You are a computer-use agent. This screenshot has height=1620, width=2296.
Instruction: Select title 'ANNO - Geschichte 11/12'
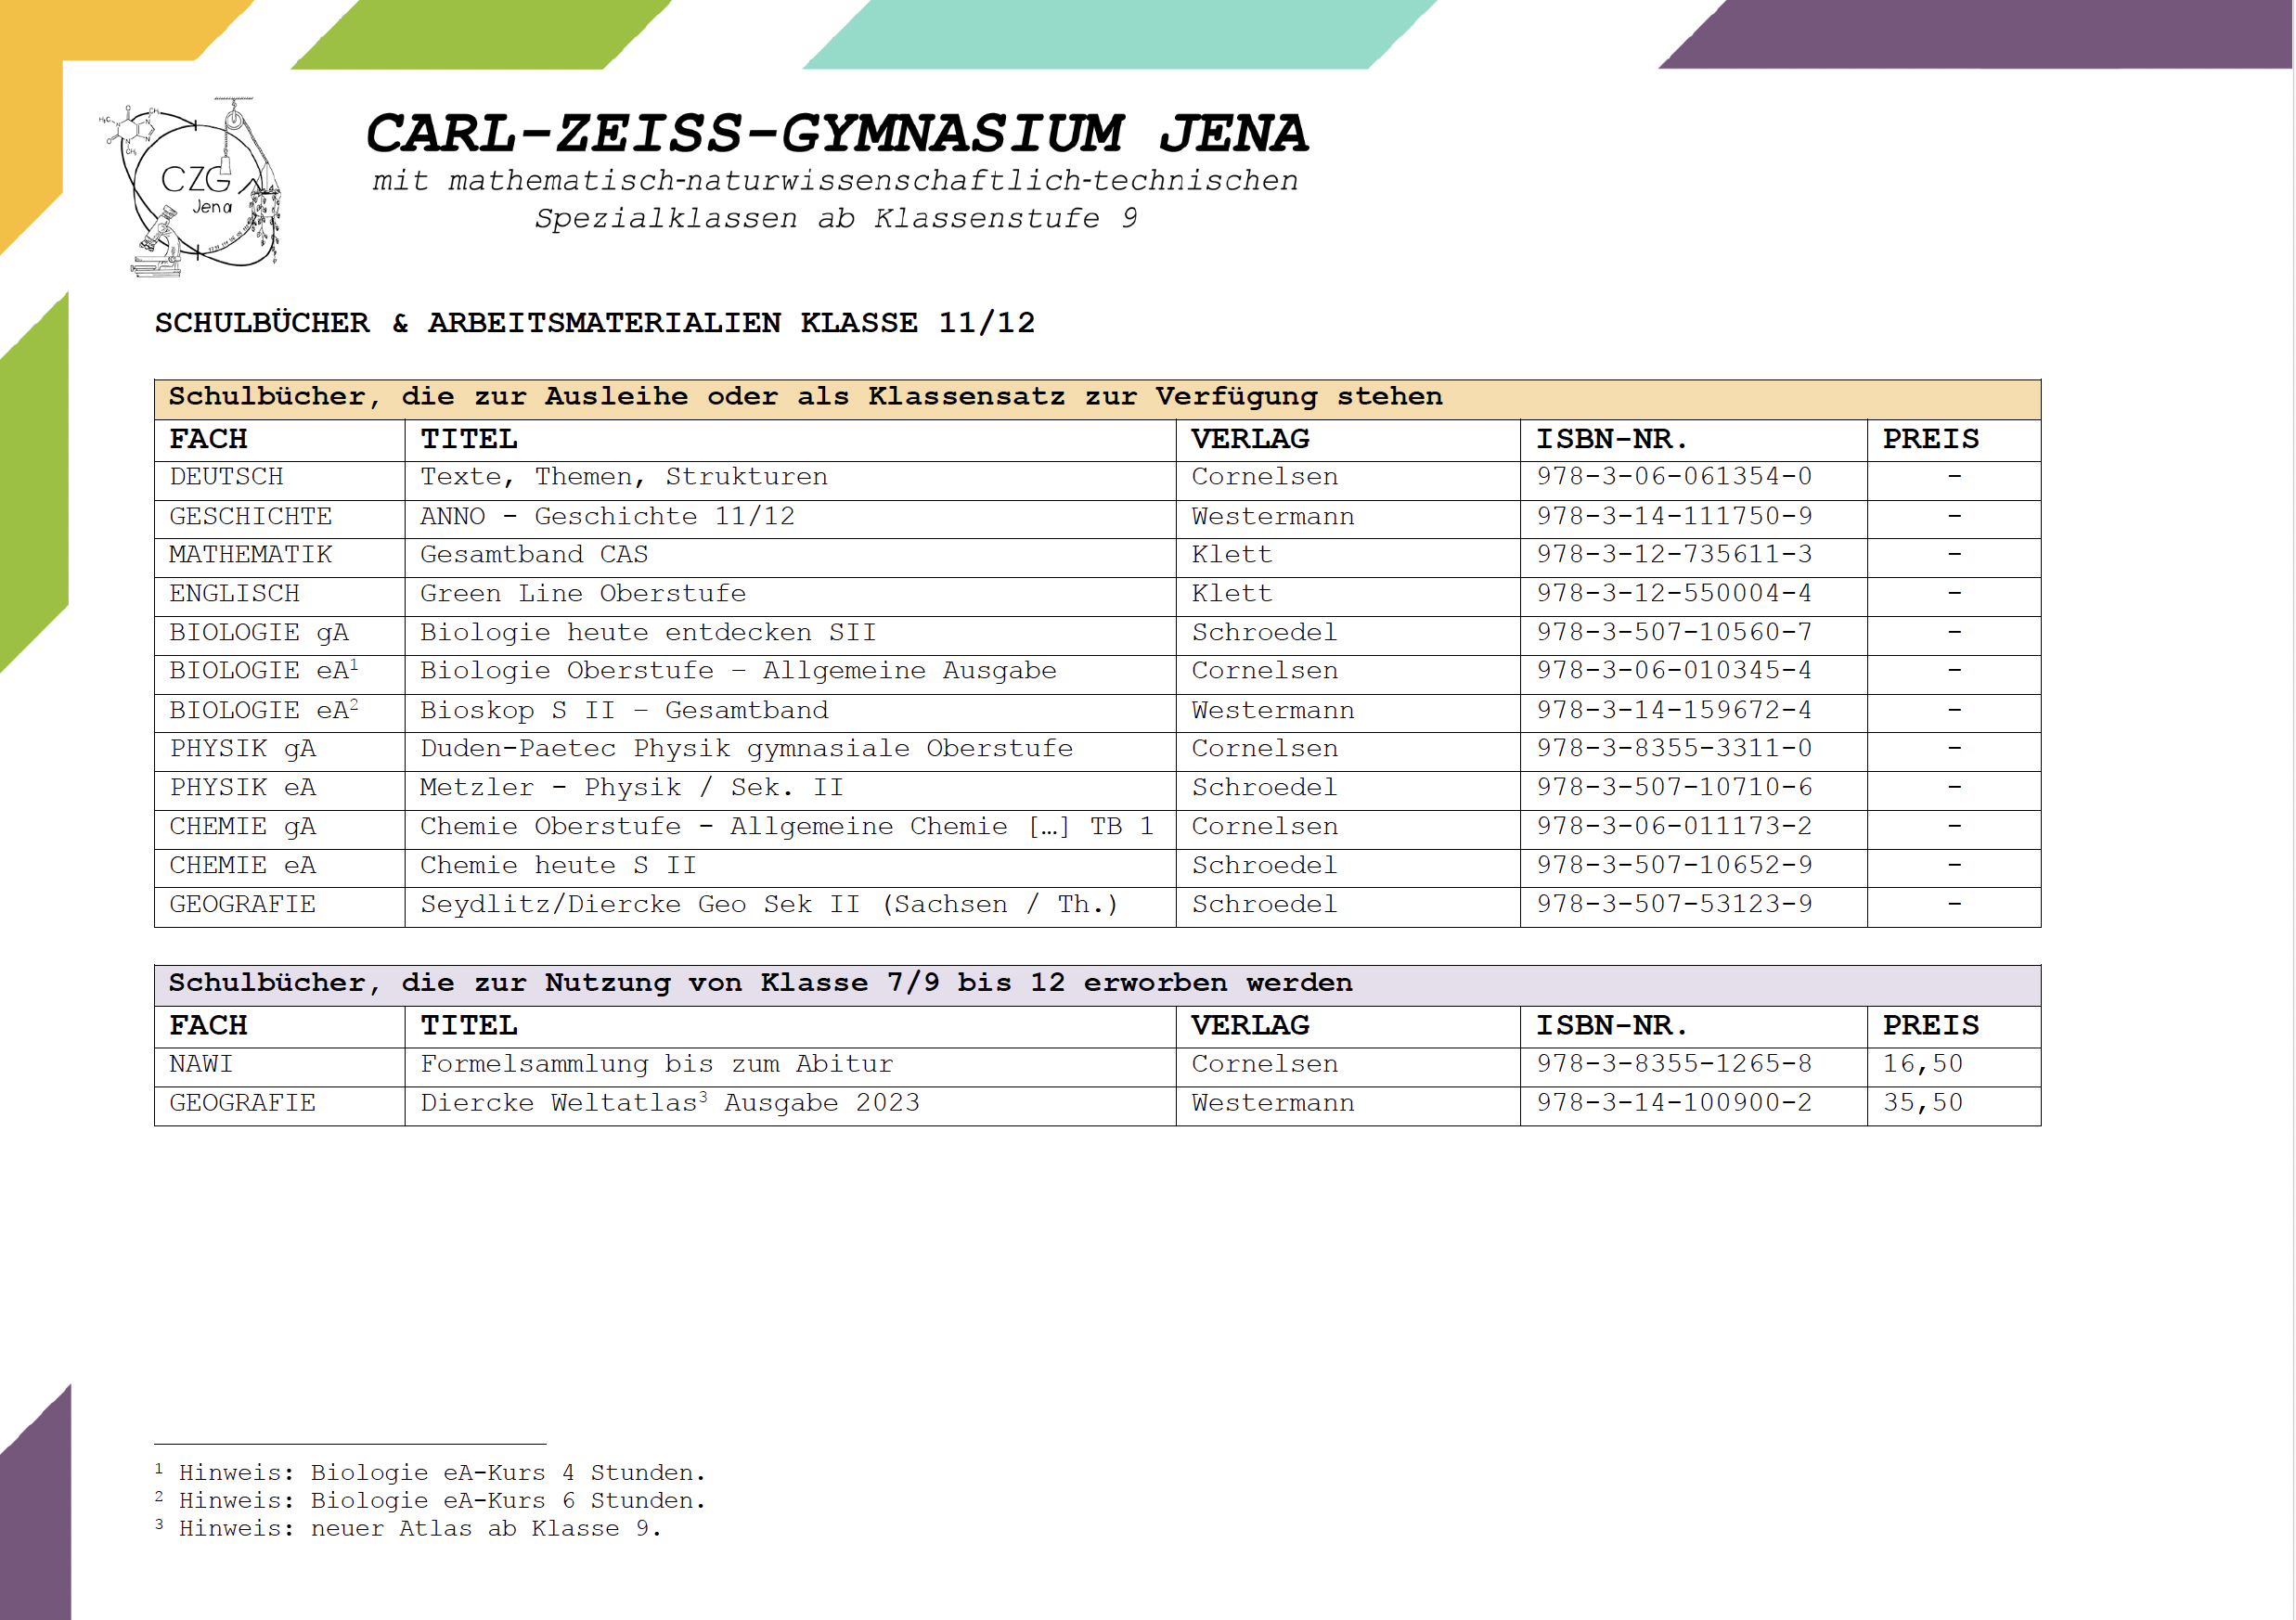[x=607, y=517]
